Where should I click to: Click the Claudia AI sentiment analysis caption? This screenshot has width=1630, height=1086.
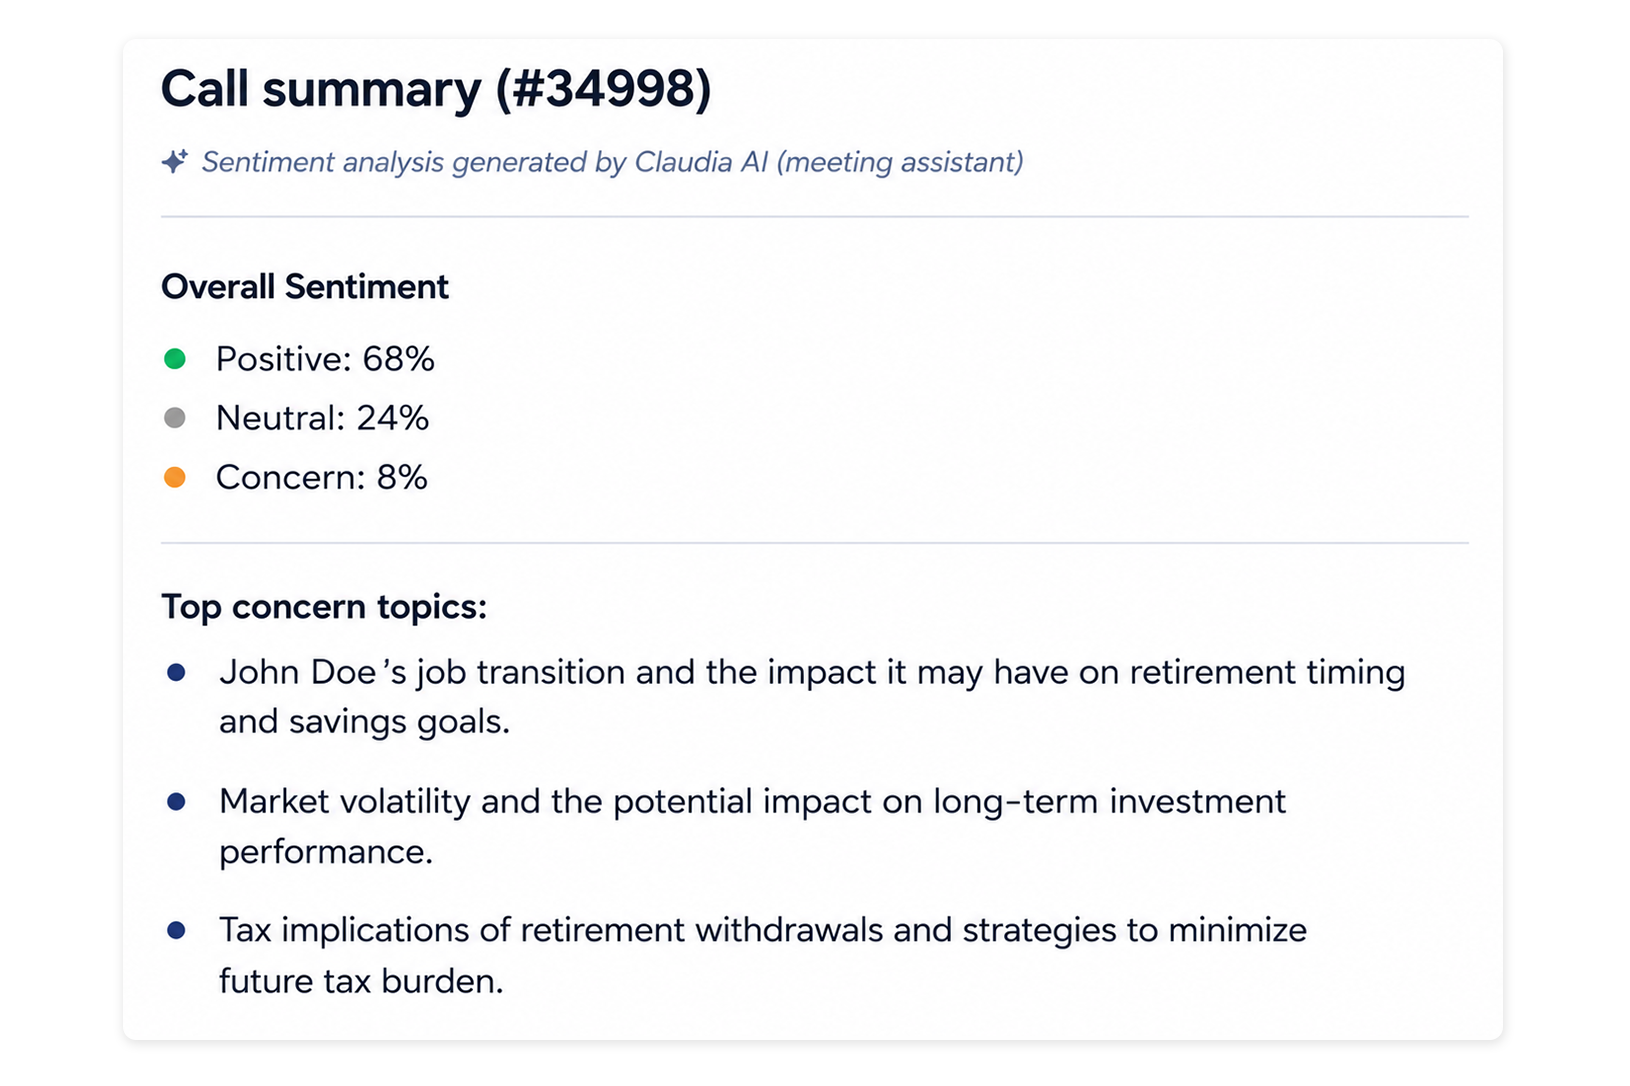(612, 162)
